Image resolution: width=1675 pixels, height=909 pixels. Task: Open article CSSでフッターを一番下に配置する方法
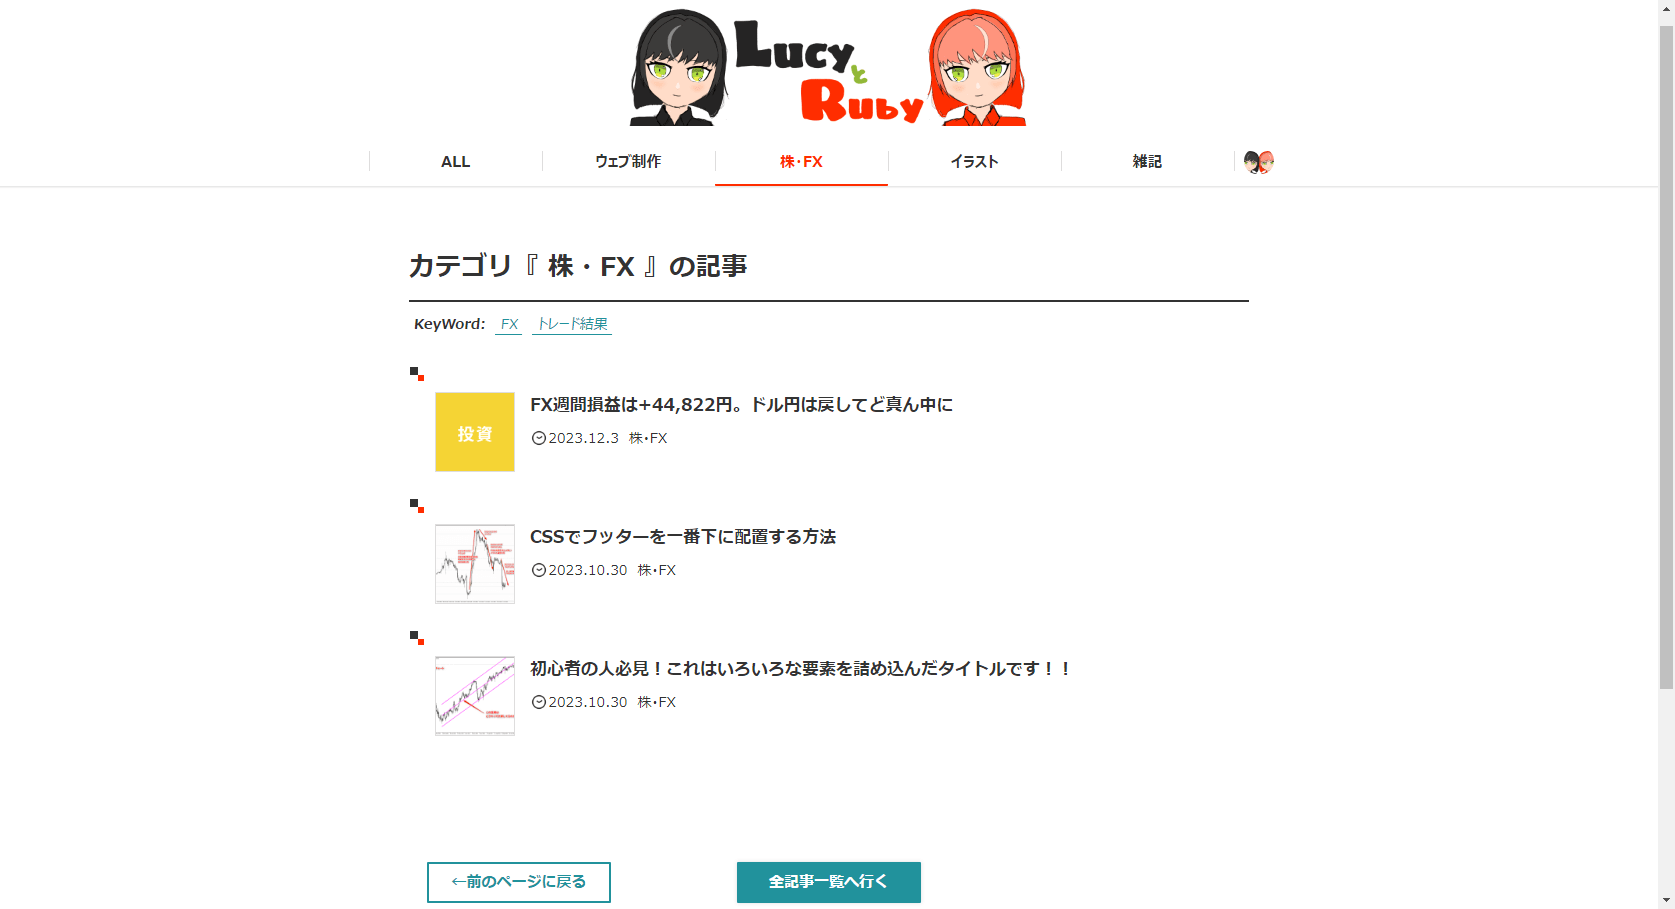point(683,537)
